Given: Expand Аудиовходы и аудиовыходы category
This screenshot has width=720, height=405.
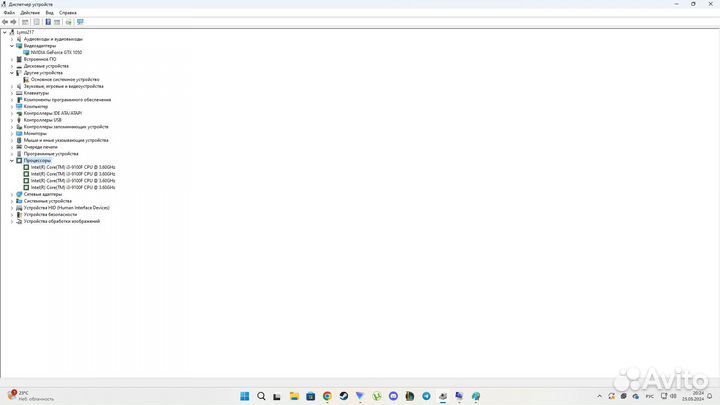Looking at the screenshot, I should [x=12, y=39].
